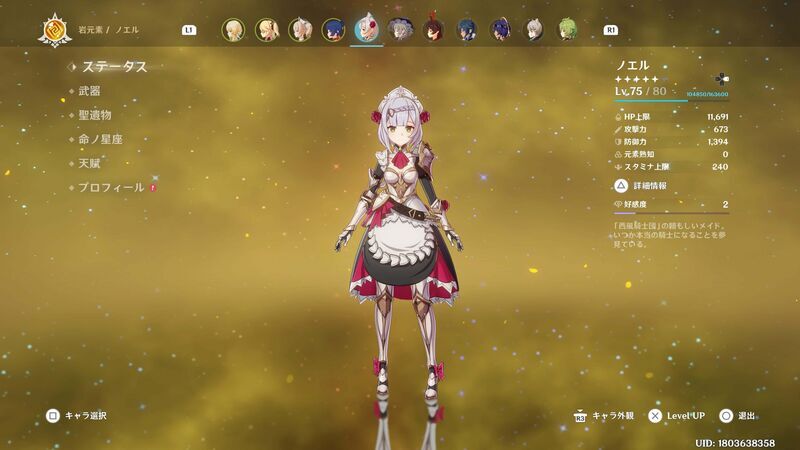Click the Level UP button
Viewport: 800px width, 450px height.
click(x=677, y=416)
